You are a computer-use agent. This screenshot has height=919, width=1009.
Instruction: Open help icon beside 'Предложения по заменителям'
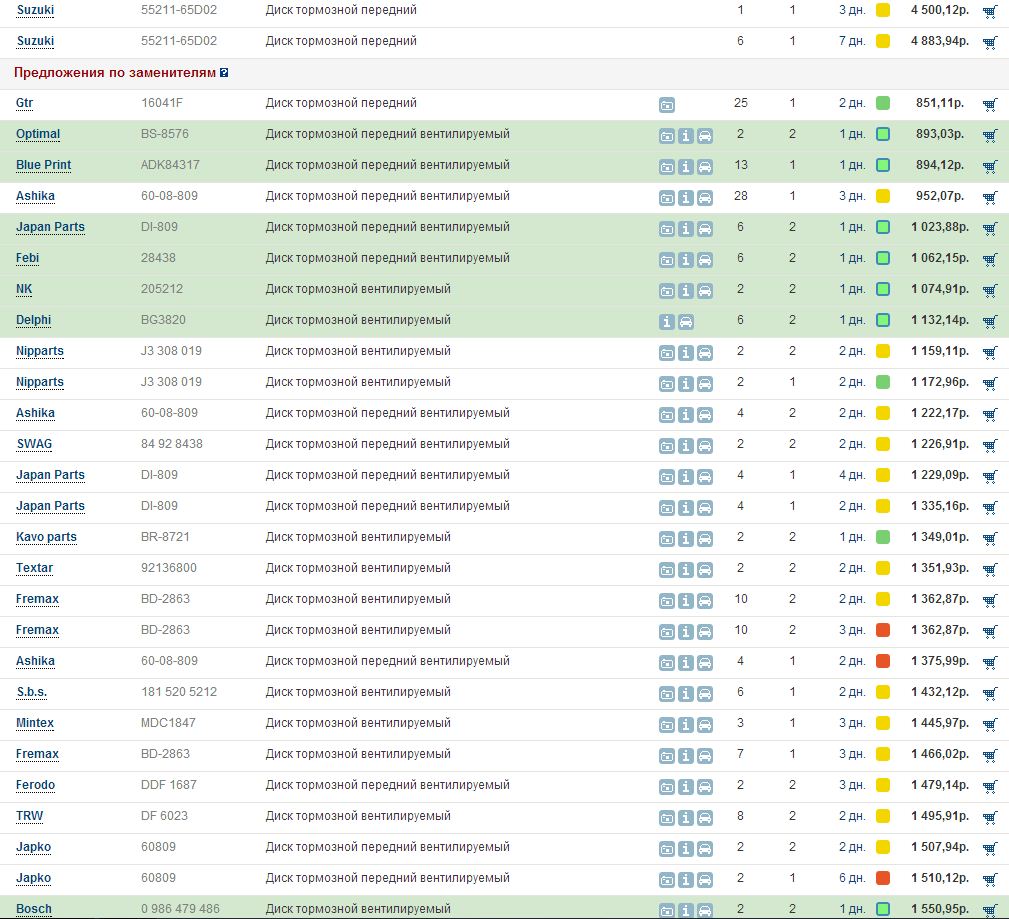[224, 73]
